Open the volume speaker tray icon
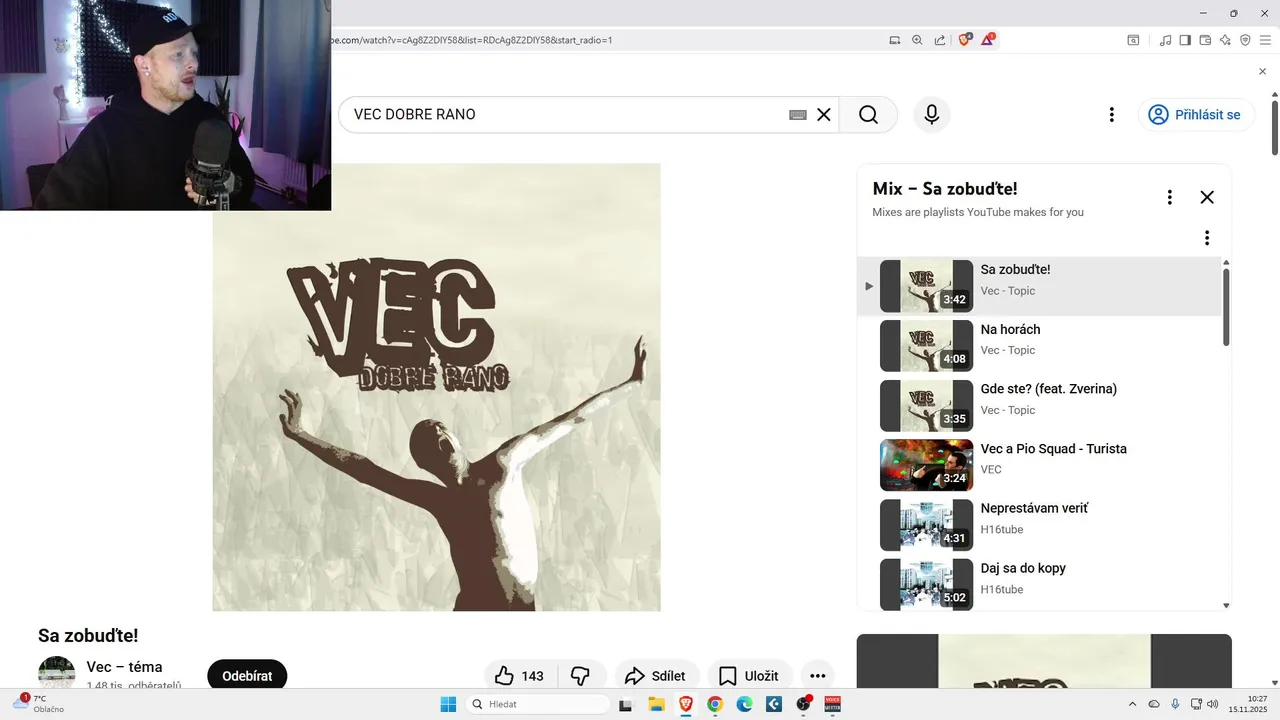The width and height of the screenshot is (1280, 720). [1213, 704]
